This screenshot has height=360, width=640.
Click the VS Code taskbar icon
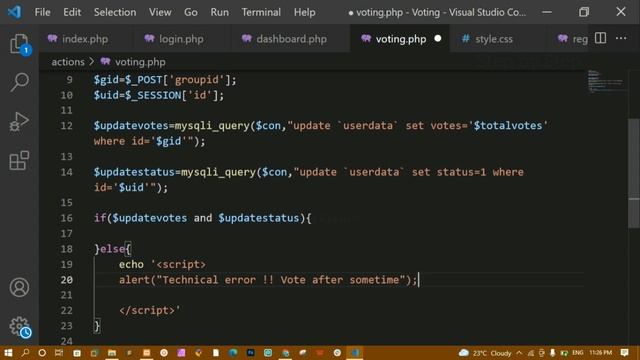pyautogui.click(x=355, y=353)
